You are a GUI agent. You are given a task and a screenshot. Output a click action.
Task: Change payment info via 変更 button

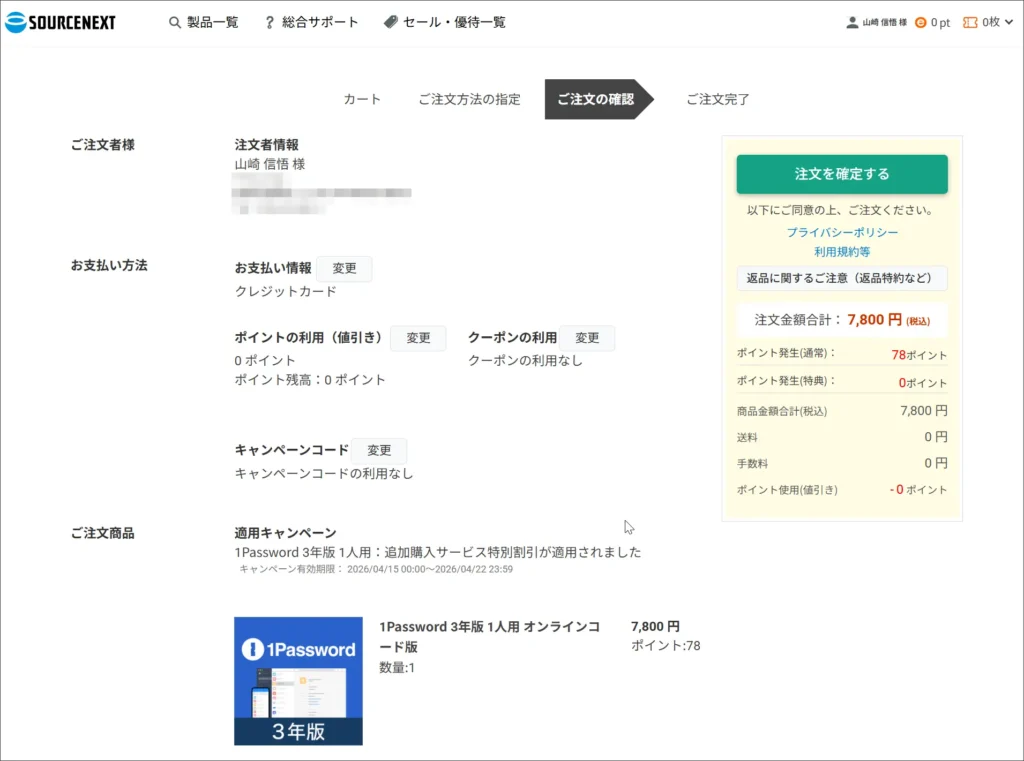pyautogui.click(x=344, y=268)
